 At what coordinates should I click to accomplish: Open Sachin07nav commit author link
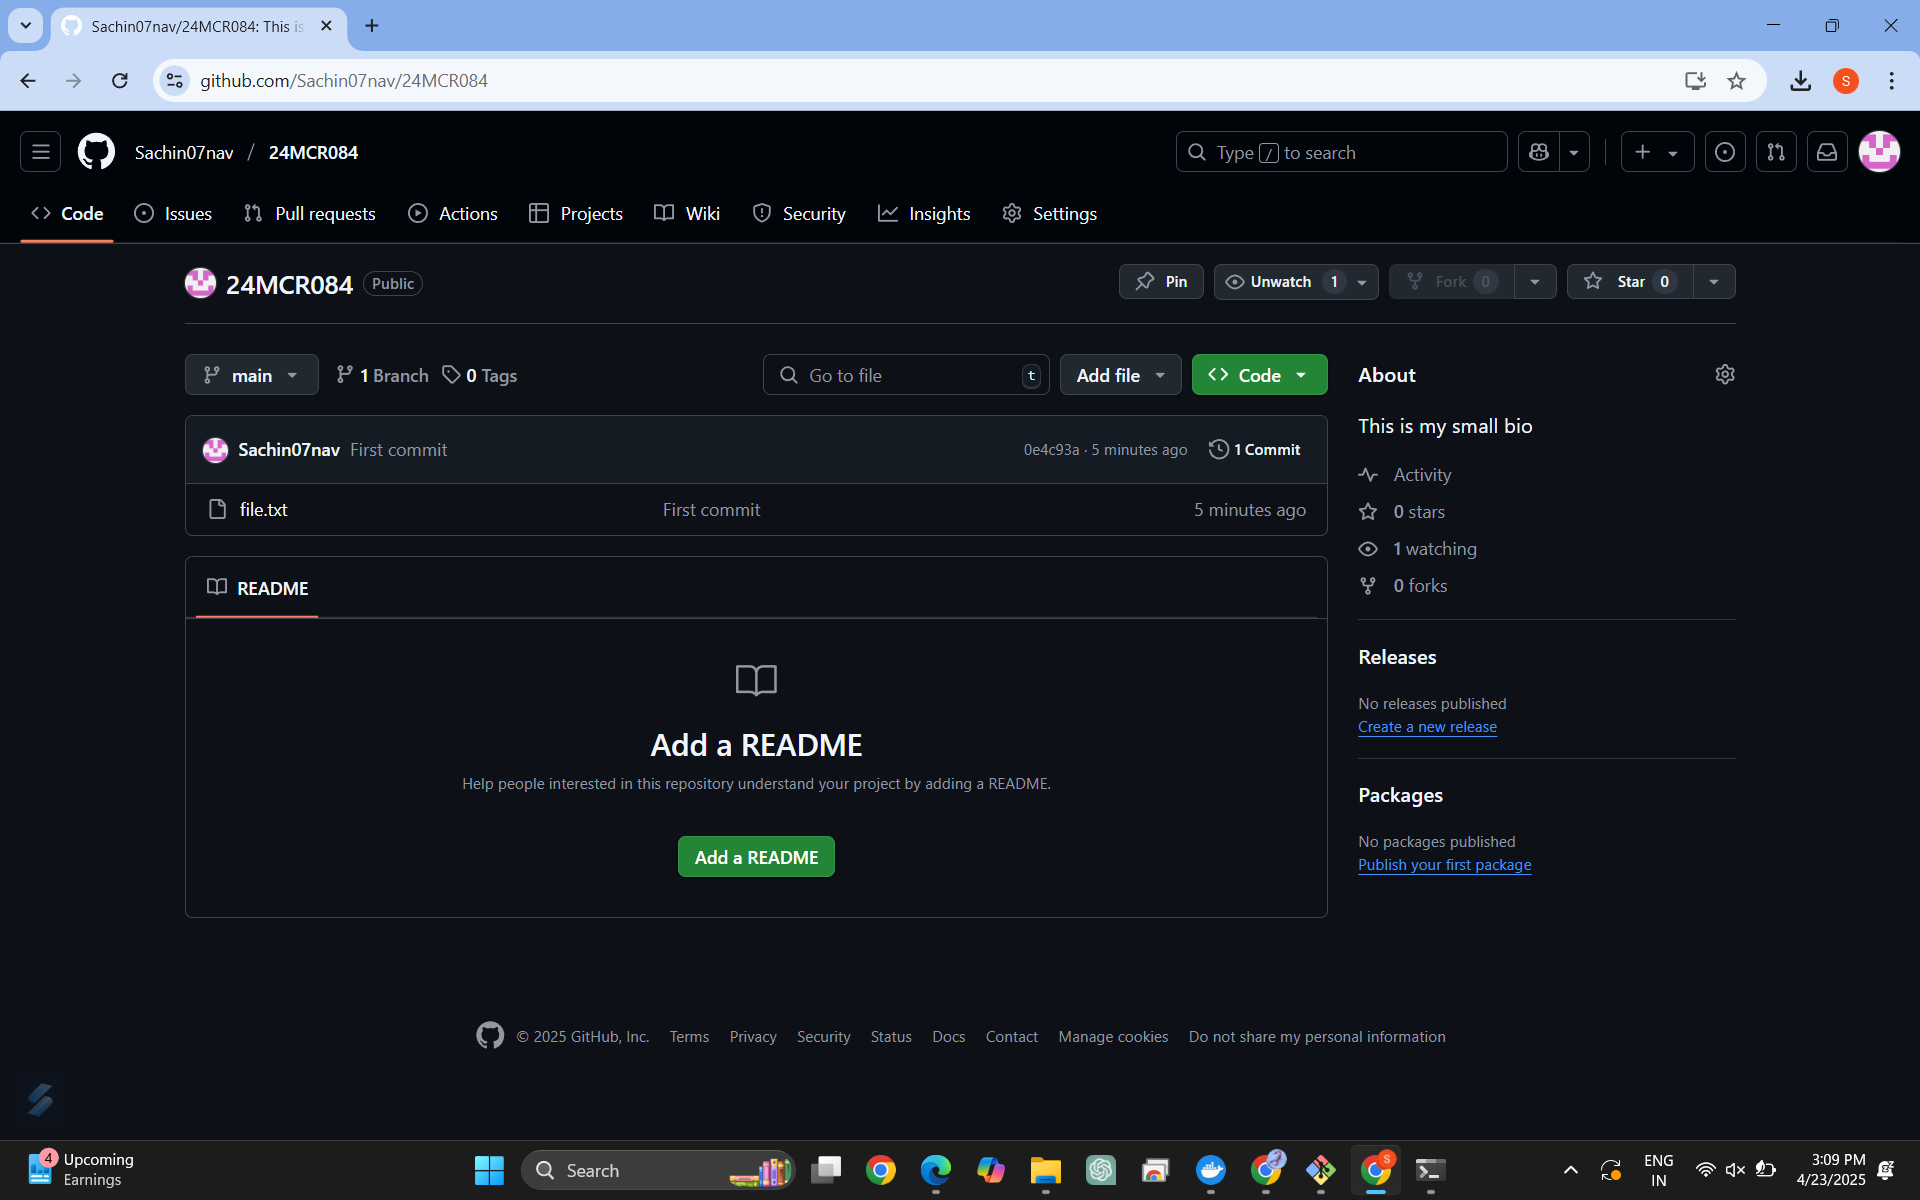[289, 450]
